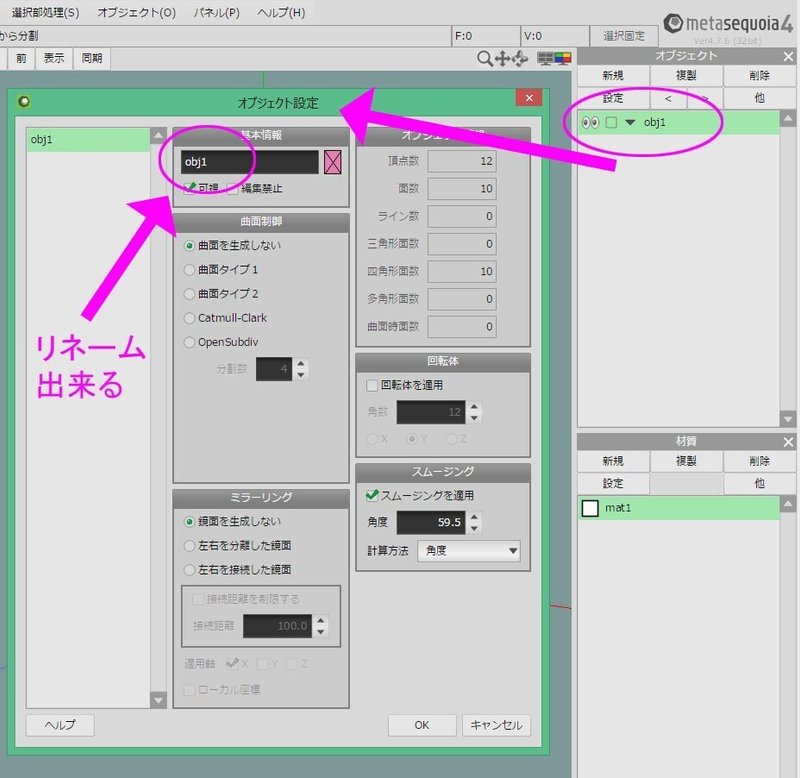Click the colored monitor display icon

[x=563, y=59]
